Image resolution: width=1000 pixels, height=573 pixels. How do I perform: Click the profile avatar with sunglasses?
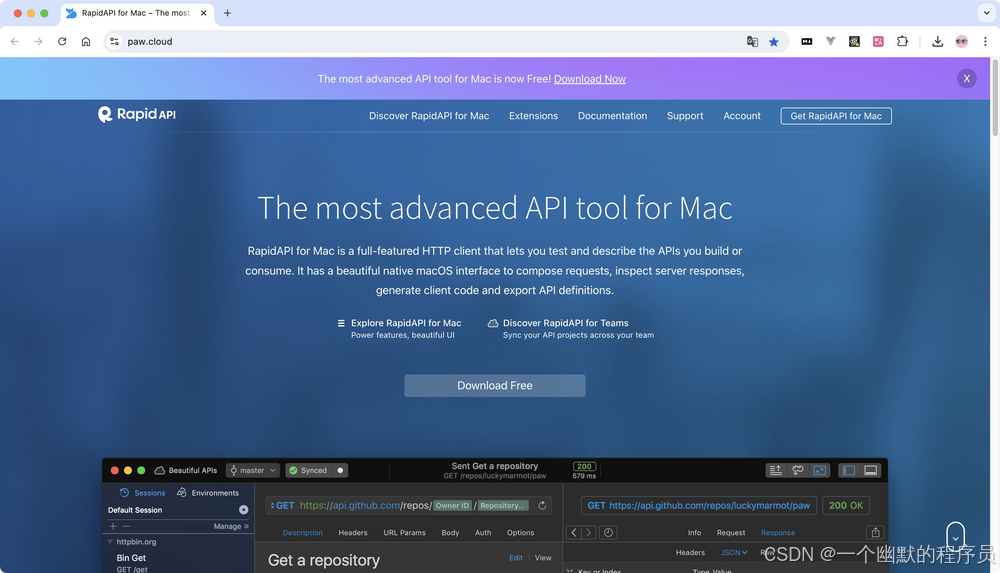[962, 41]
